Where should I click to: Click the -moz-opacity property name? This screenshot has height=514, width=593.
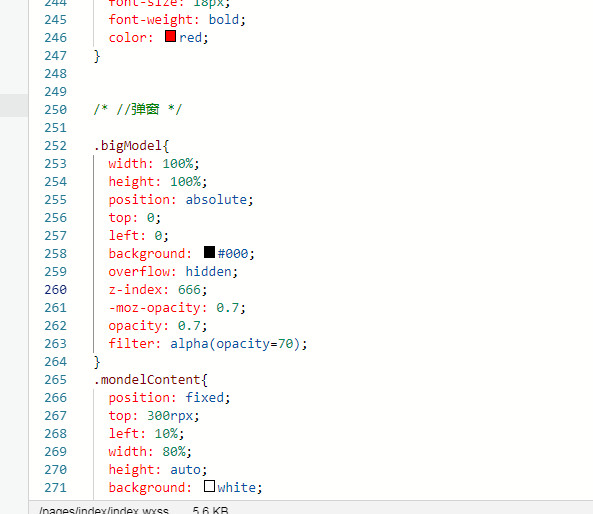154,308
